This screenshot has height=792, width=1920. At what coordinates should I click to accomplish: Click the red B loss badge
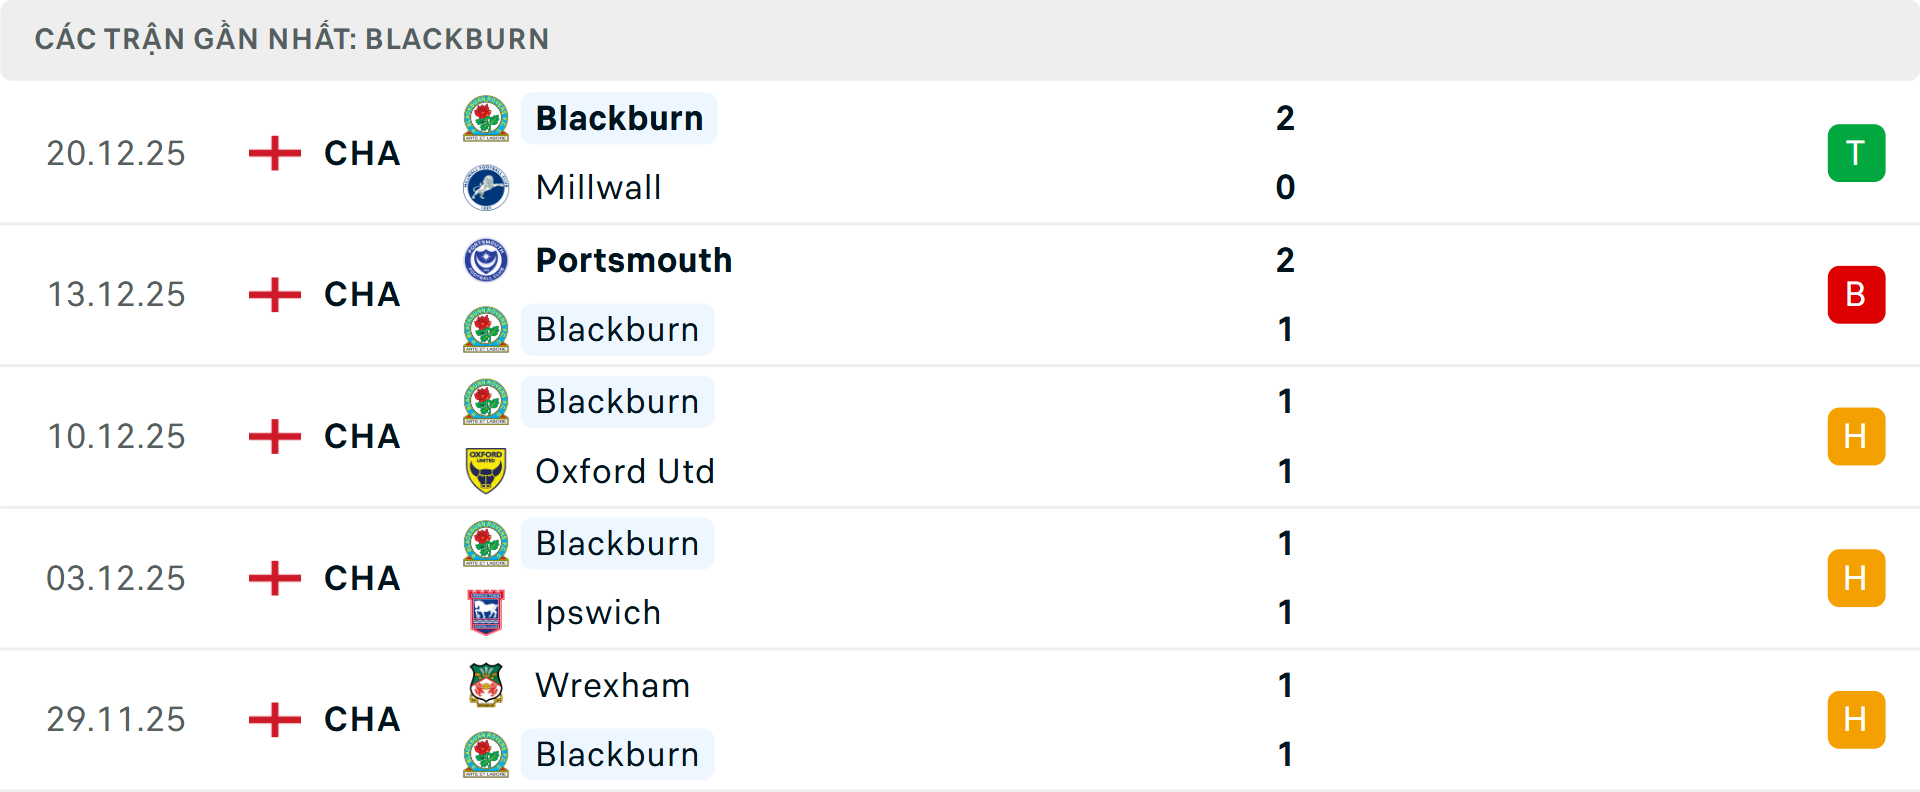click(x=1856, y=295)
